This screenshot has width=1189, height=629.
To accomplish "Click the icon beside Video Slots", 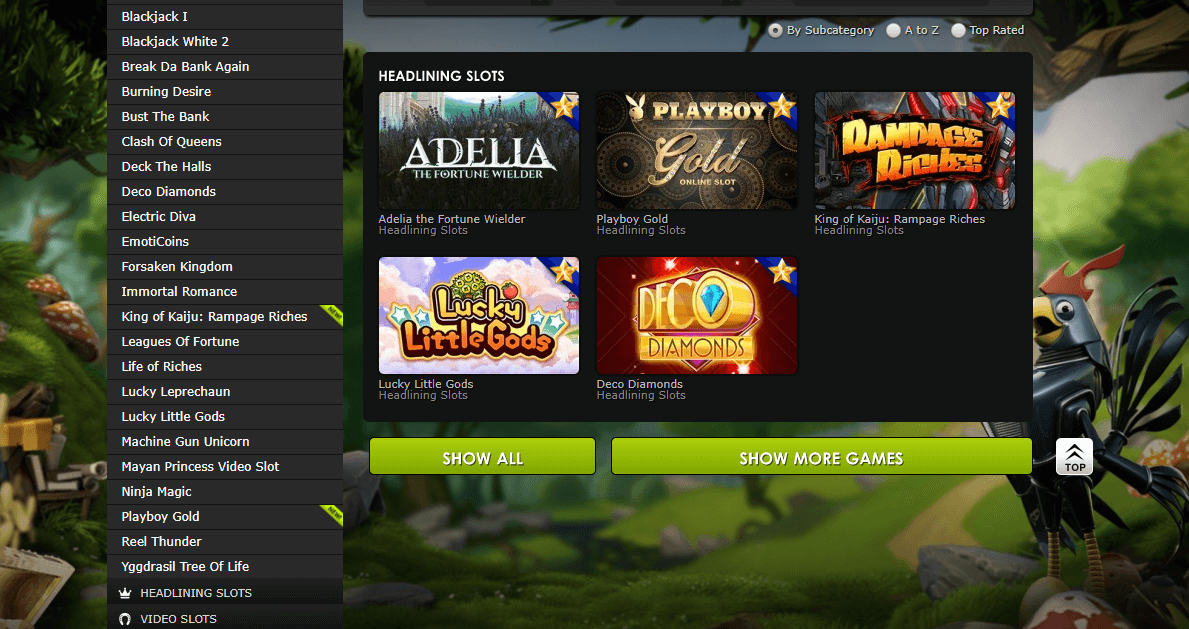I will [125, 619].
